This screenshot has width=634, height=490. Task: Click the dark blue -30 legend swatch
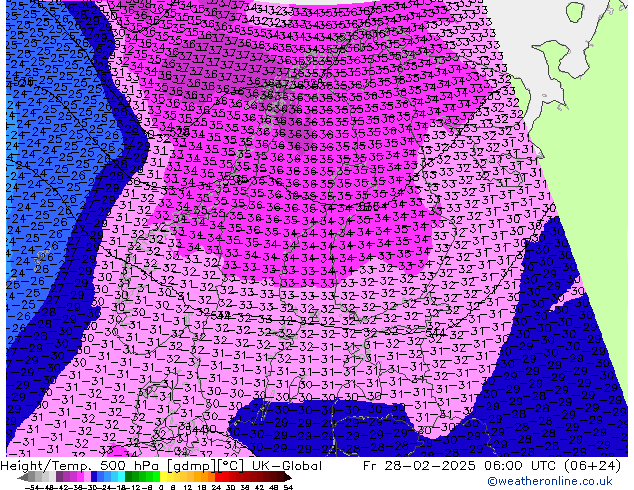pyautogui.click(x=94, y=477)
